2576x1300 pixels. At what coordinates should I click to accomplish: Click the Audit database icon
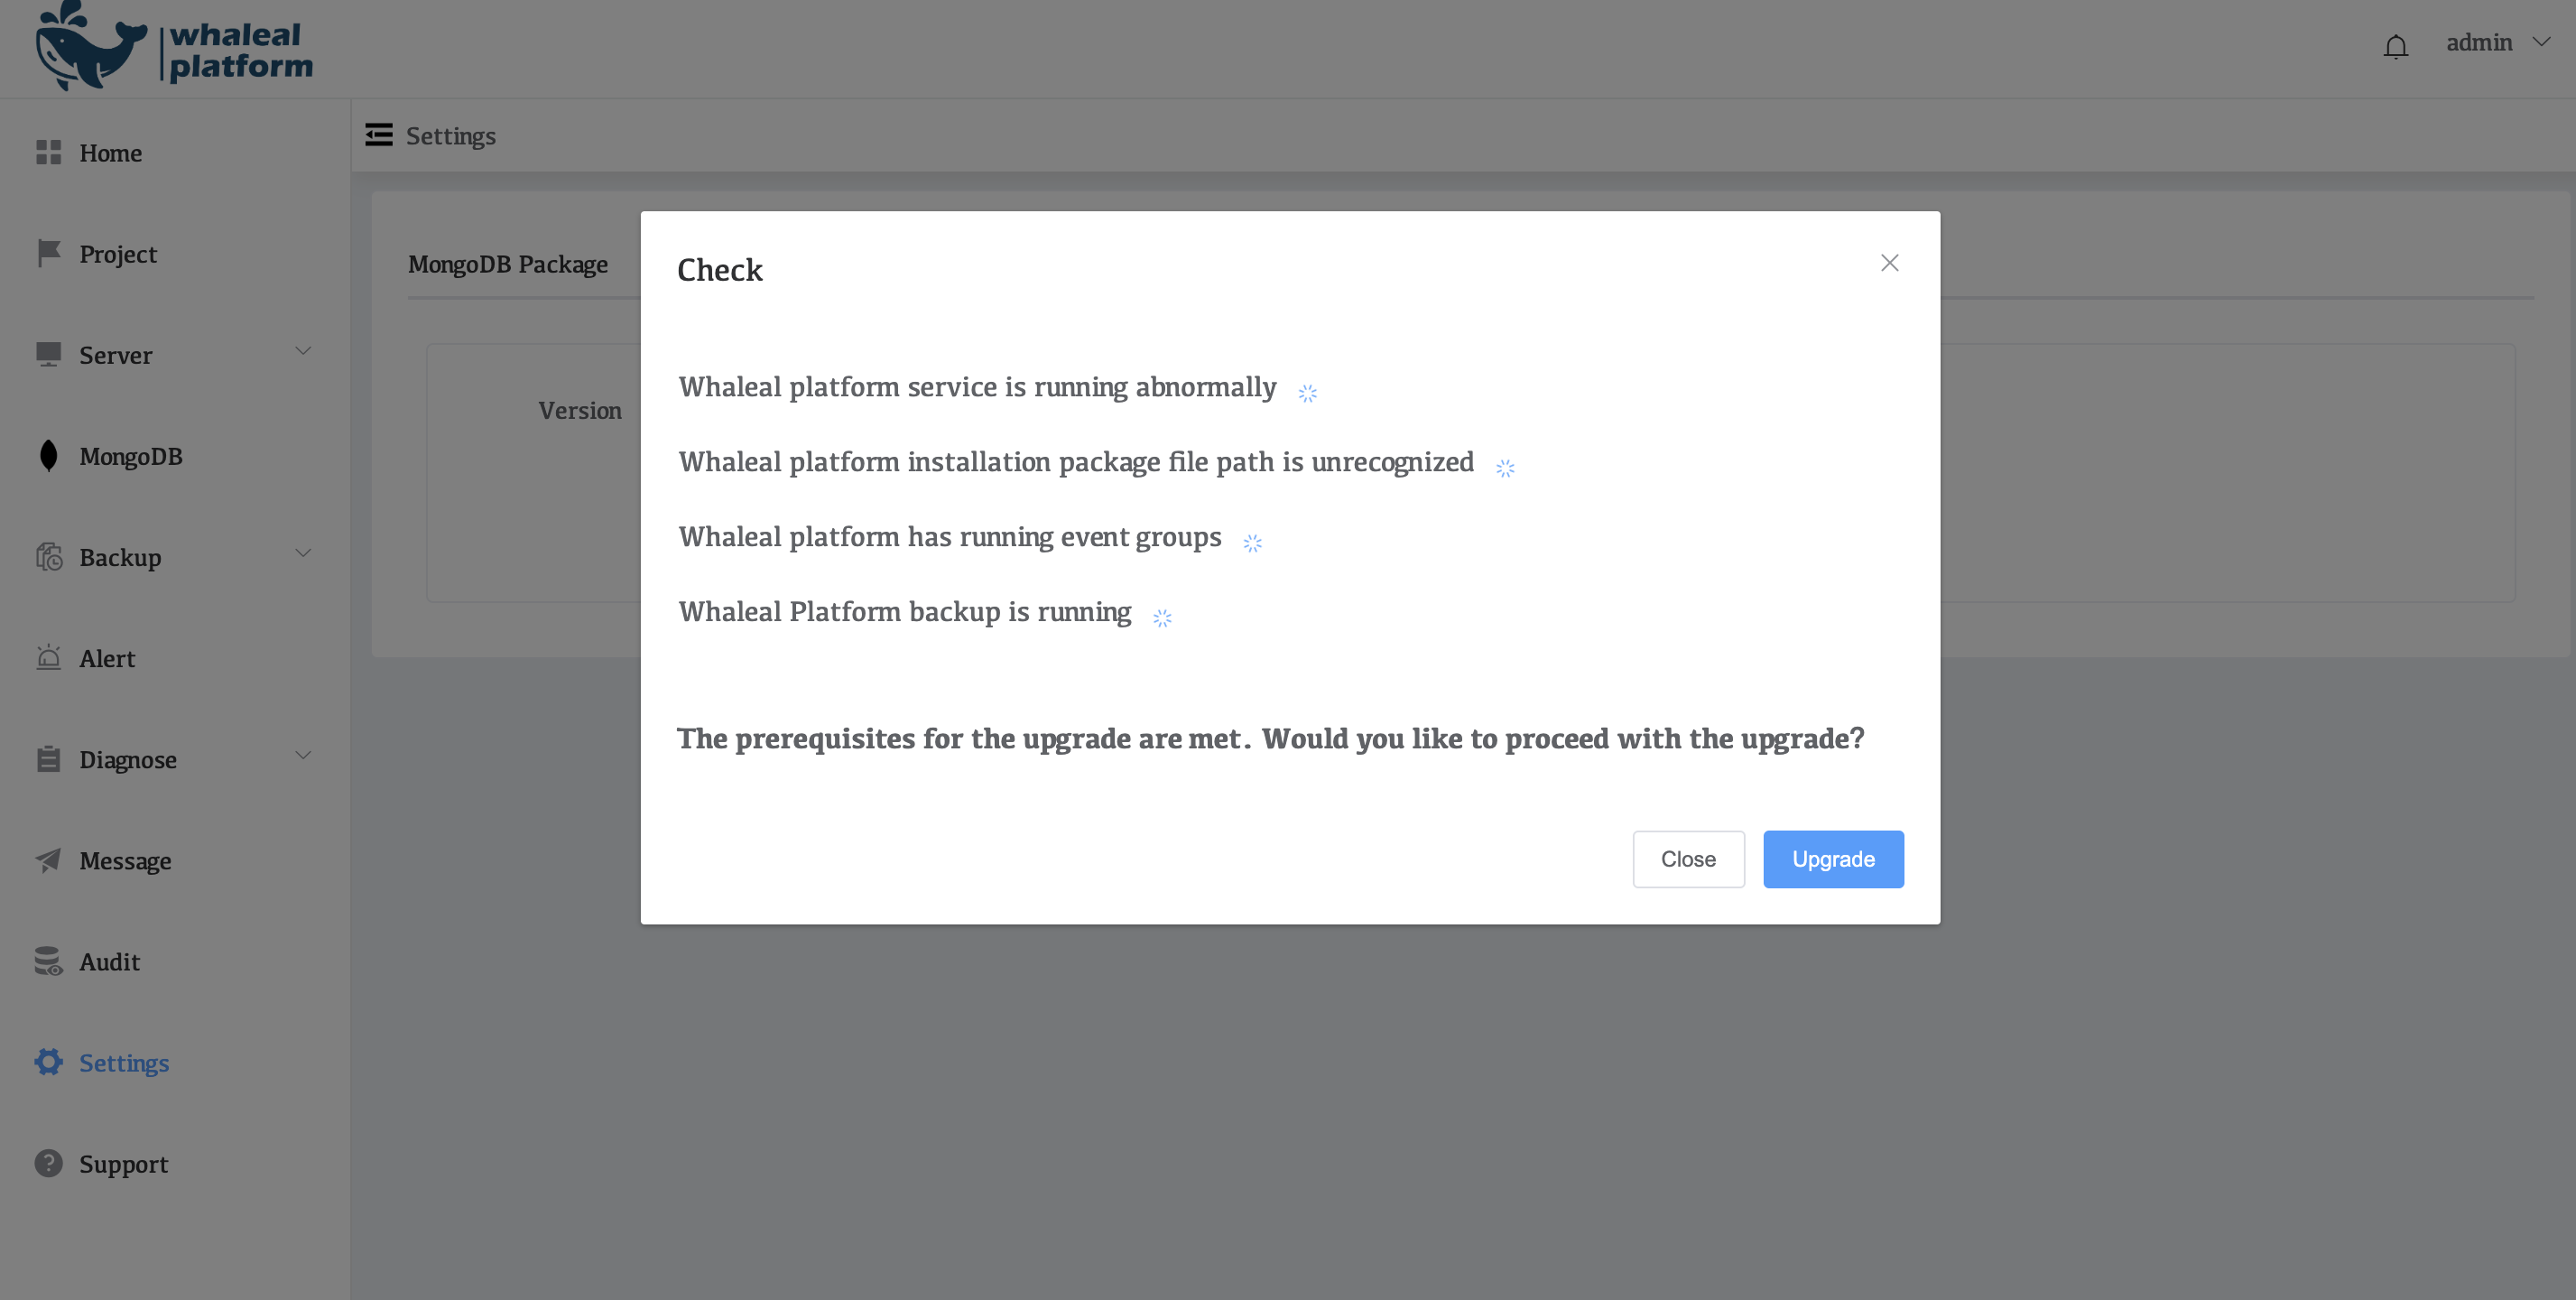(x=48, y=961)
